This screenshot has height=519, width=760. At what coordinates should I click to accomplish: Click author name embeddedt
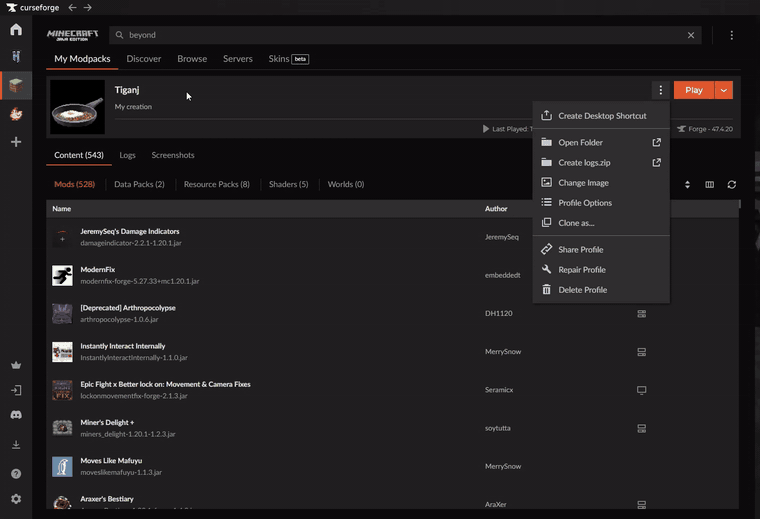pyautogui.click(x=503, y=275)
